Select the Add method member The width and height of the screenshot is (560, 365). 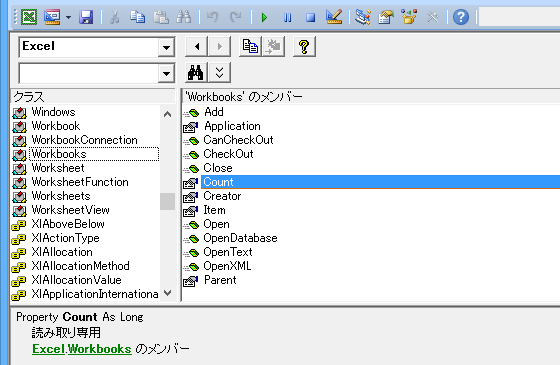click(x=214, y=112)
